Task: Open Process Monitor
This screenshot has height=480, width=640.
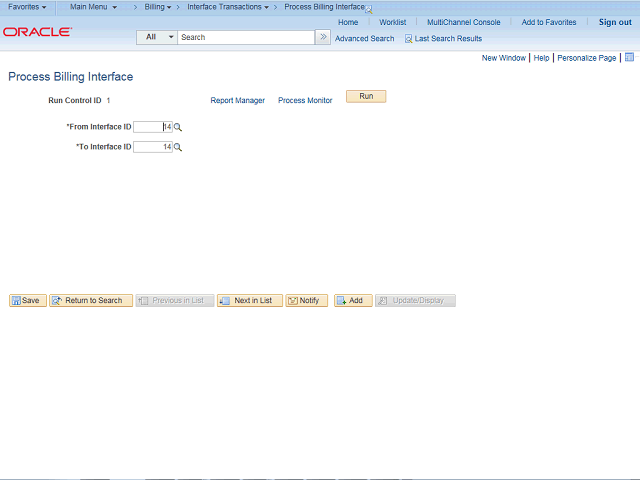Action: 305,100
